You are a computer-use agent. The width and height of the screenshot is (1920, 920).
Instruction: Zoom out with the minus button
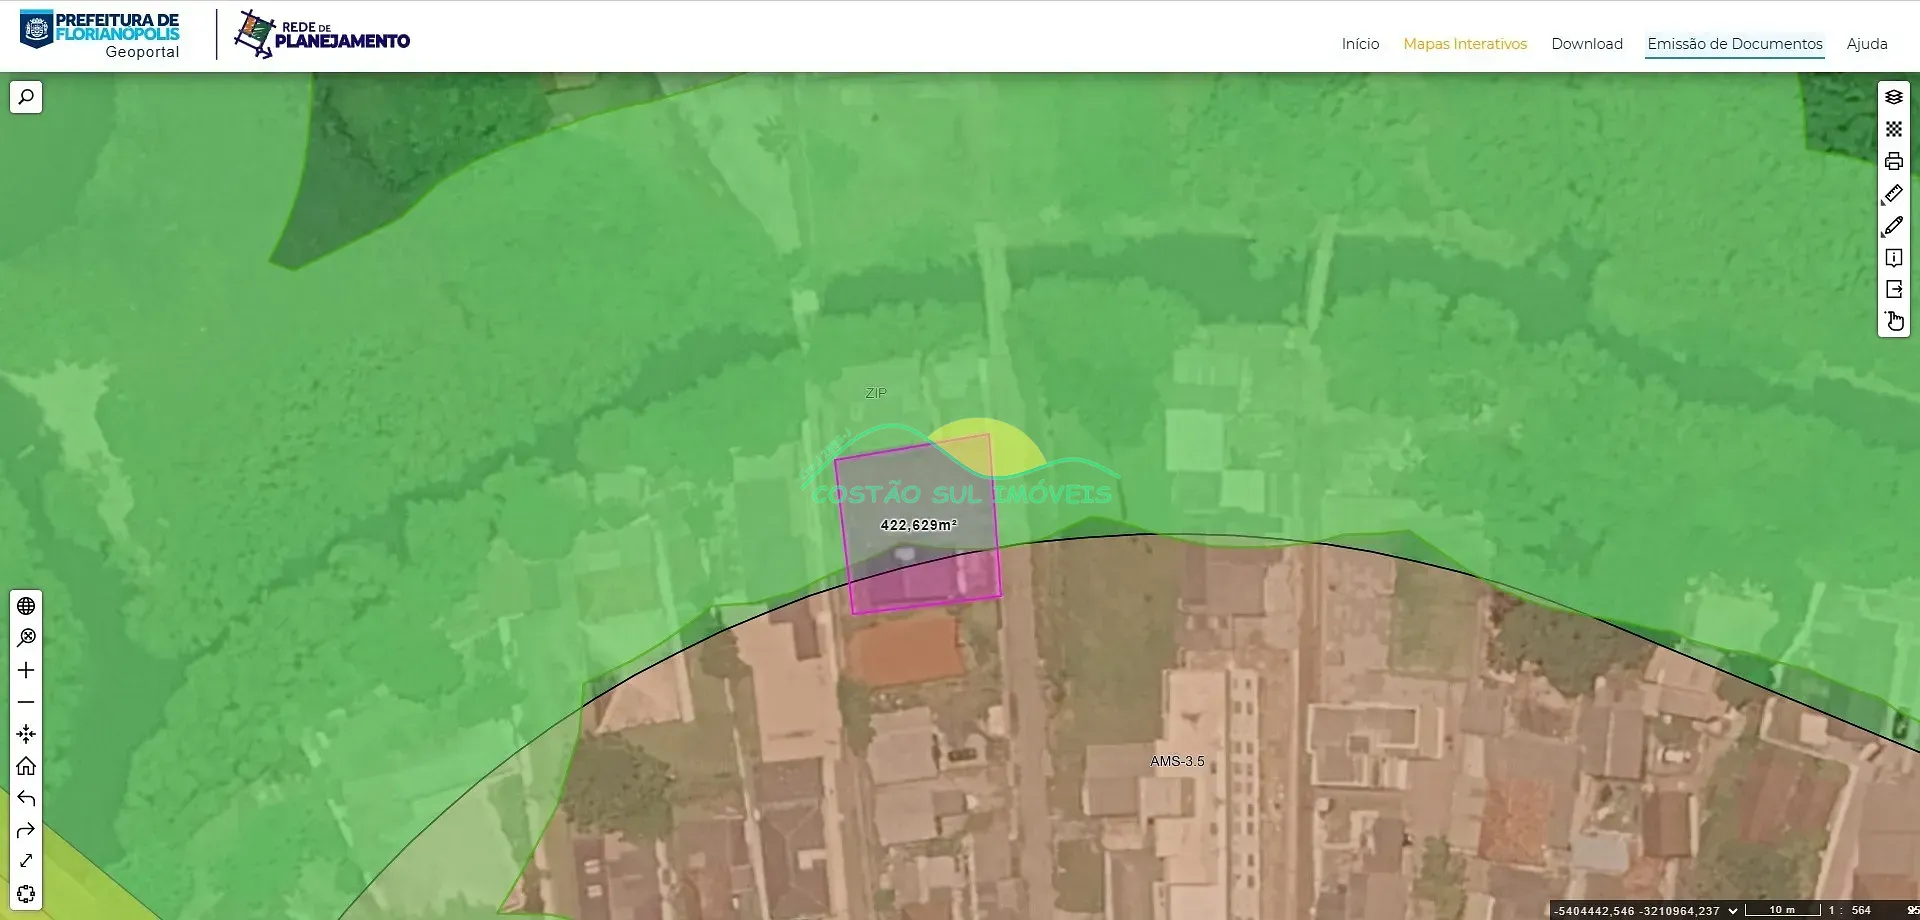(x=26, y=702)
